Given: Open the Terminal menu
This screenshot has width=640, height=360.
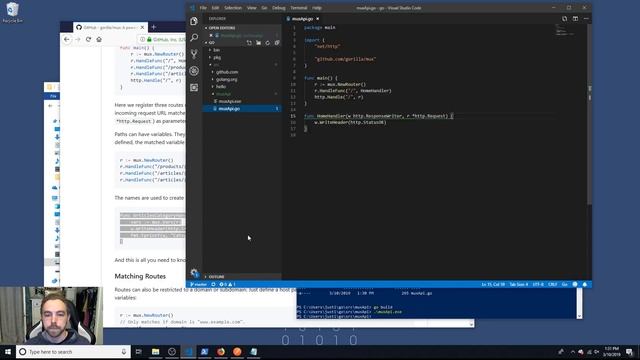Looking at the screenshot, I should (299, 8).
